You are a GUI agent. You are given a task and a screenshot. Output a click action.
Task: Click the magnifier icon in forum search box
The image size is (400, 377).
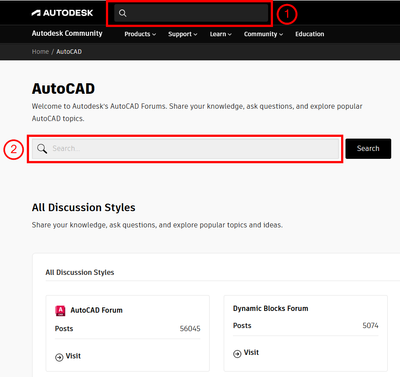coord(42,149)
